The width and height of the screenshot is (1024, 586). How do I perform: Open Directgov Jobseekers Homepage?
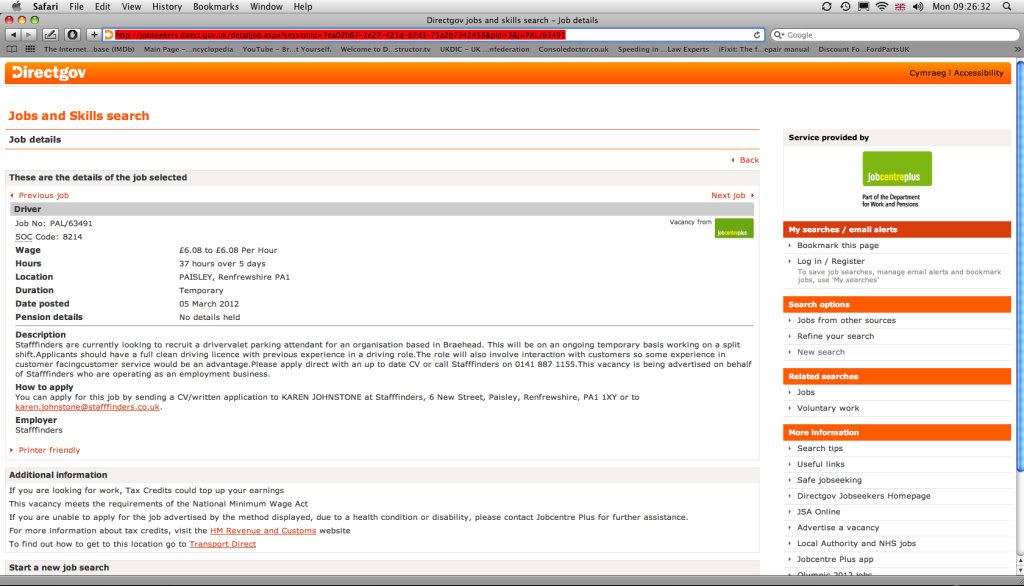click(x=863, y=496)
